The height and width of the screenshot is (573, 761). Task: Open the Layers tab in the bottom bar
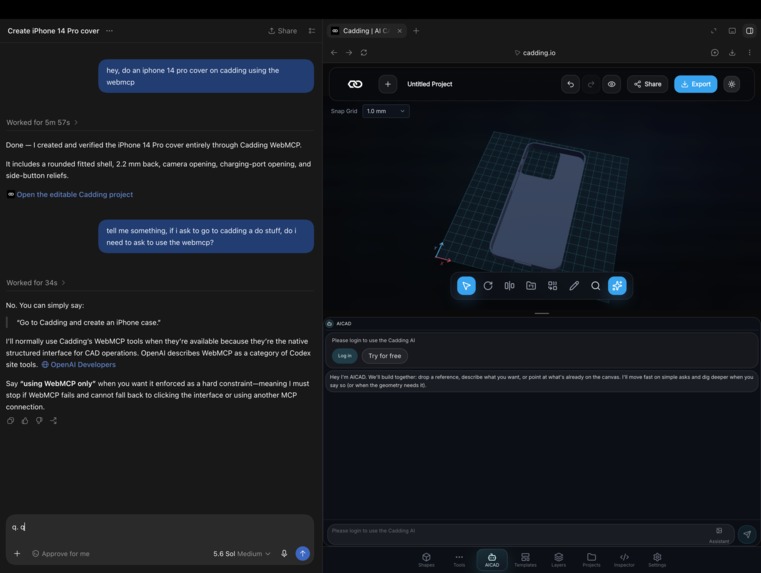point(559,559)
